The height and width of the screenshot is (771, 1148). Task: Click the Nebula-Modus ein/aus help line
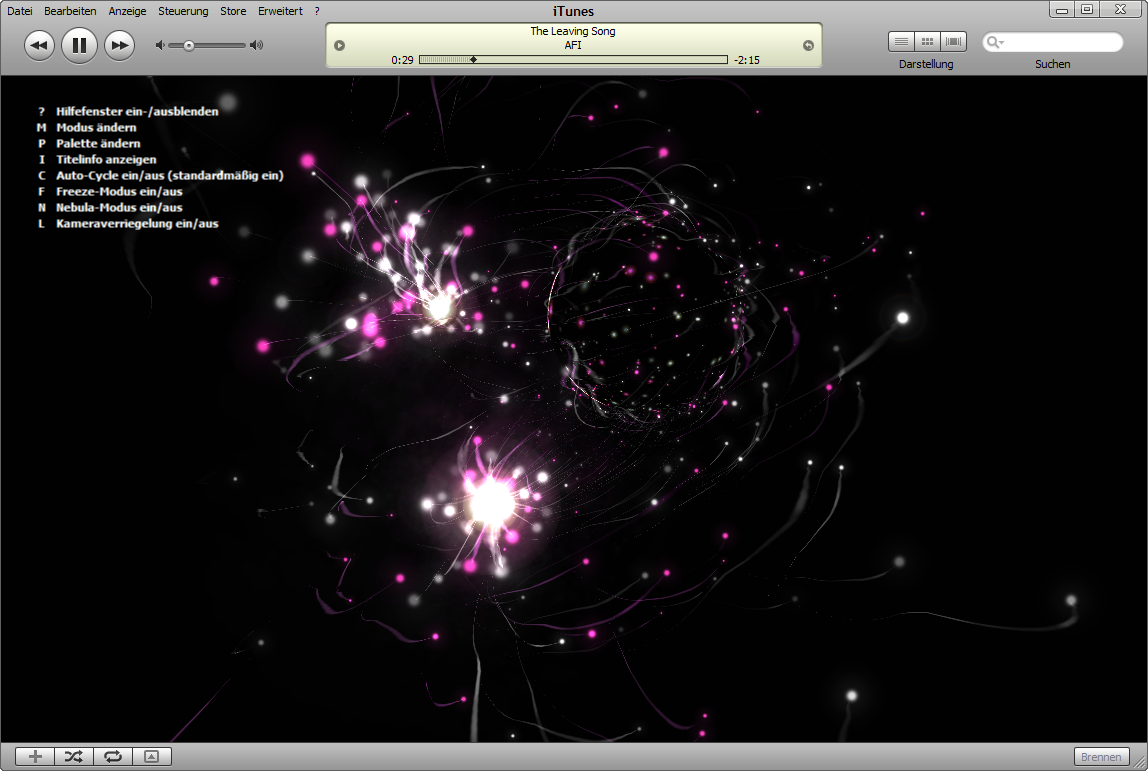click(x=110, y=208)
